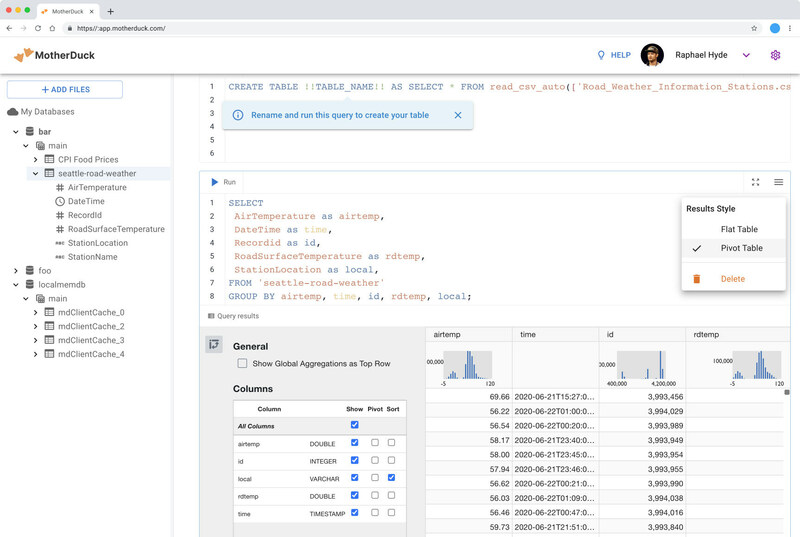The image size is (800, 537).
Task: Expand the CPI Food Prices table
Action: tap(35, 160)
